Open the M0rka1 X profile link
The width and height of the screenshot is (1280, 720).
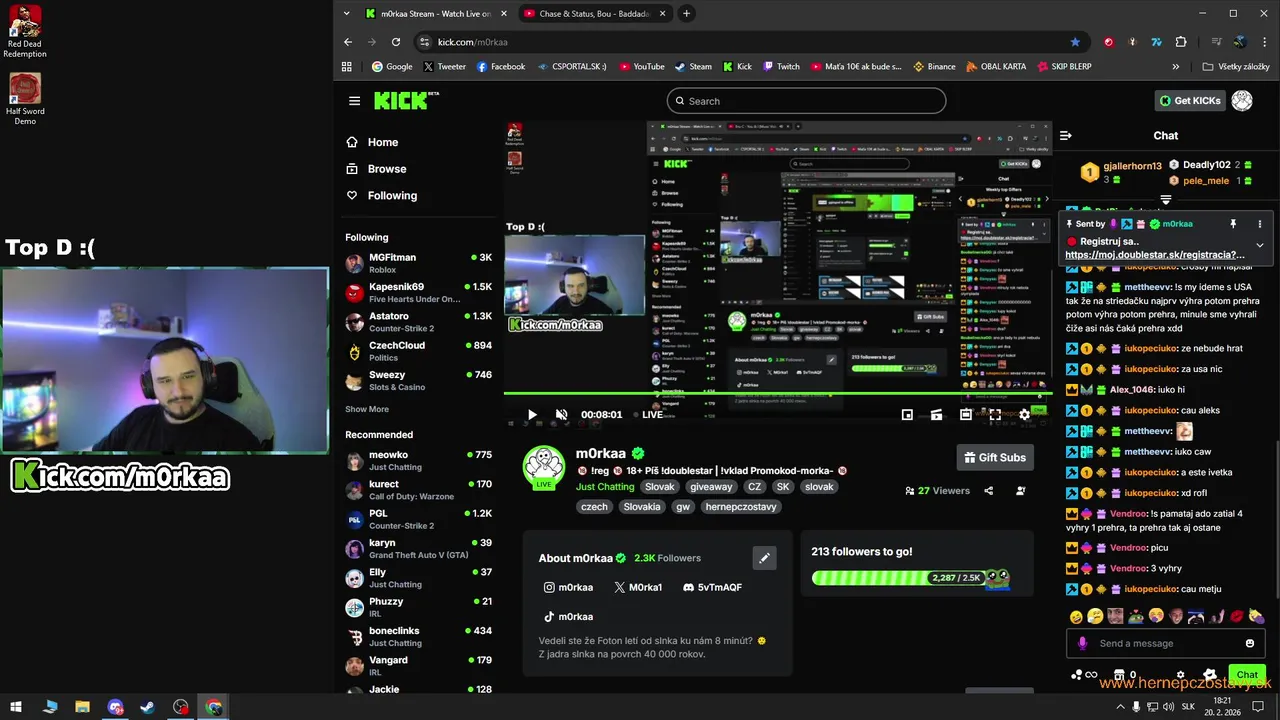(x=638, y=588)
